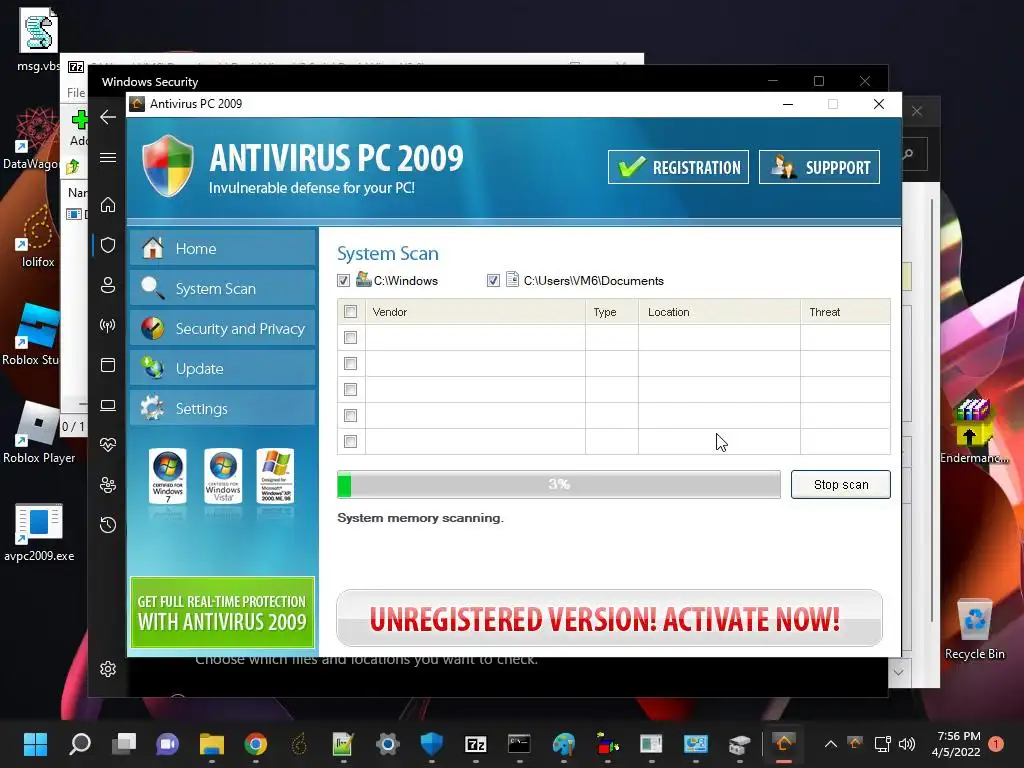This screenshot has height=768, width=1024.
Task: Toggle the select-all checkbox in Vendor header
Action: point(351,312)
